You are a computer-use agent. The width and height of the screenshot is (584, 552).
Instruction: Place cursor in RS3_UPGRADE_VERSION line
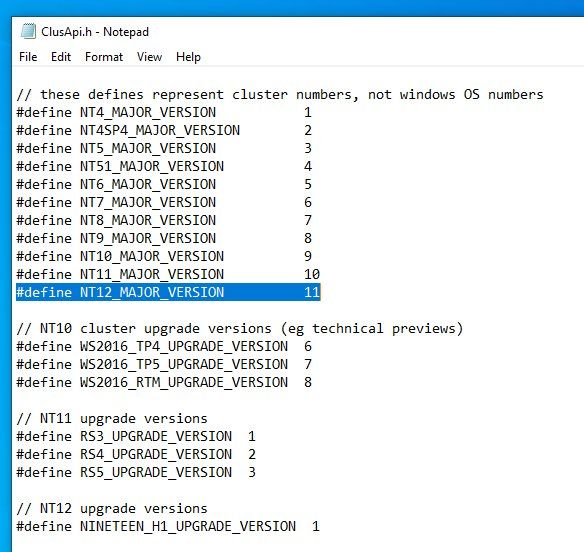[136, 436]
